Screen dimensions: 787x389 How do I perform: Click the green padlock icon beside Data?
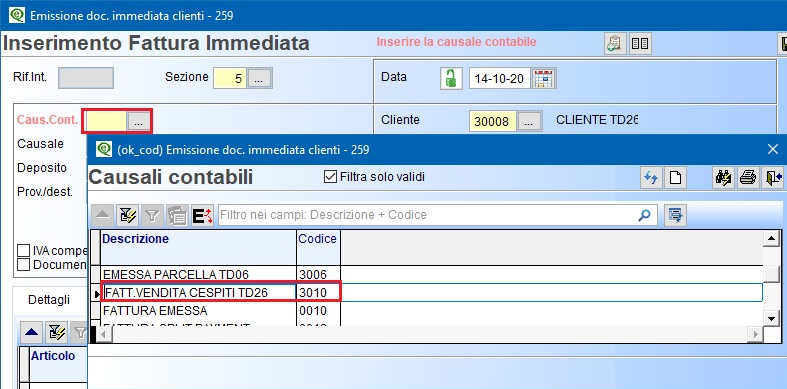pos(451,79)
